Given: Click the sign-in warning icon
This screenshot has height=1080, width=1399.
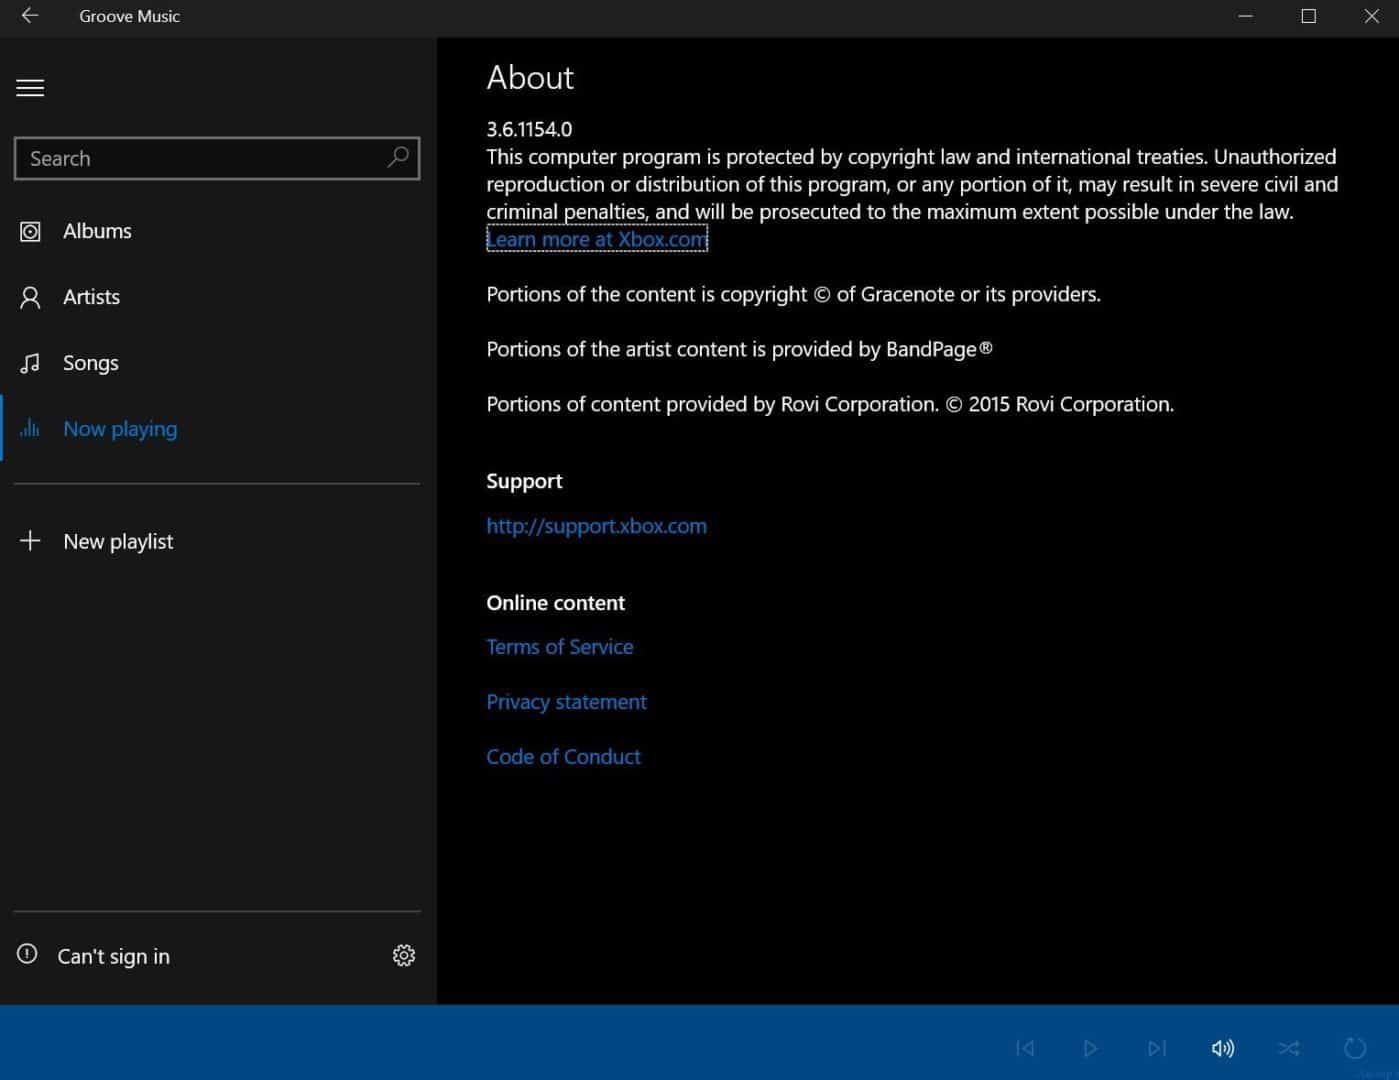Looking at the screenshot, I should pyautogui.click(x=27, y=954).
